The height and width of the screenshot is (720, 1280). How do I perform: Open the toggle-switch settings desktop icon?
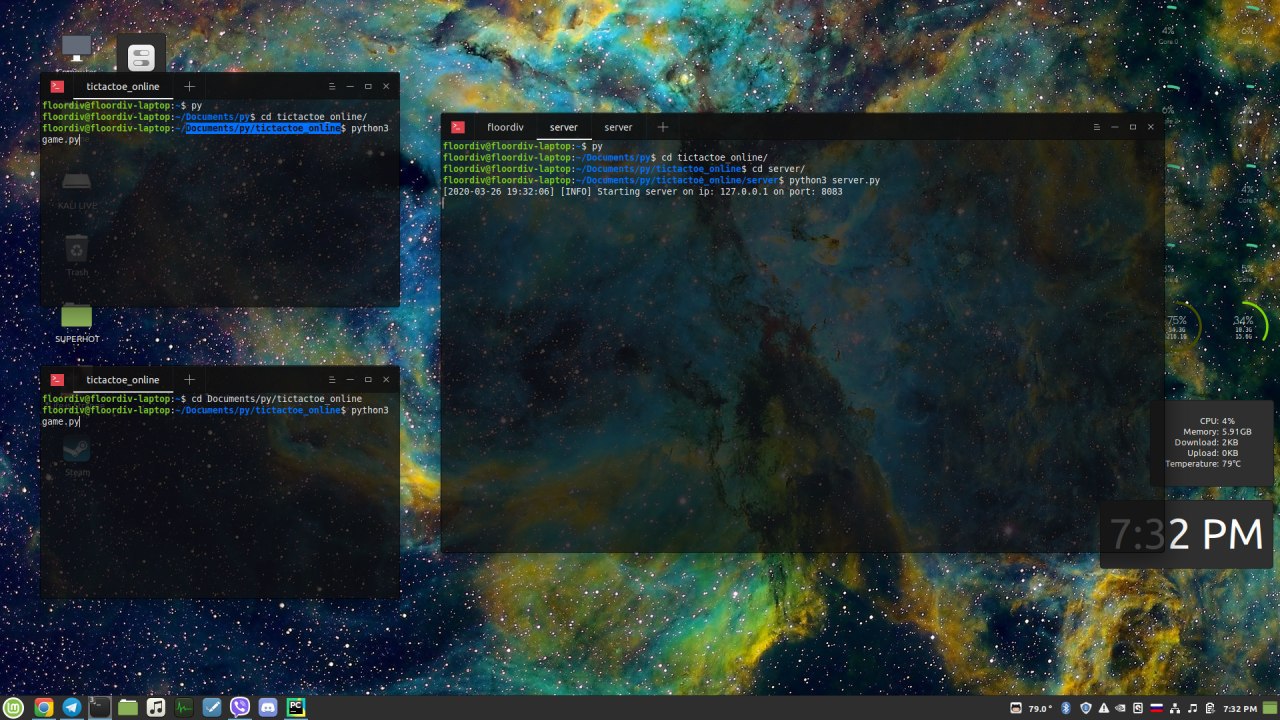point(141,56)
